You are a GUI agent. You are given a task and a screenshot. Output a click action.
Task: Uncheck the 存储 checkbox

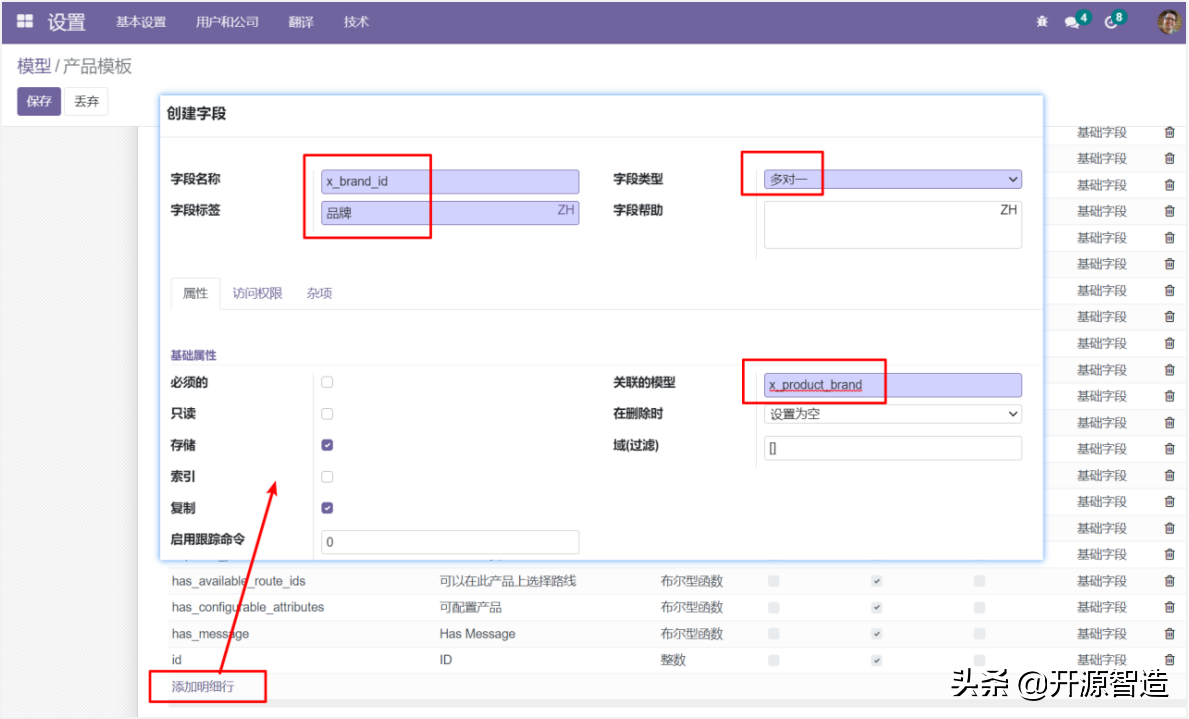point(327,445)
